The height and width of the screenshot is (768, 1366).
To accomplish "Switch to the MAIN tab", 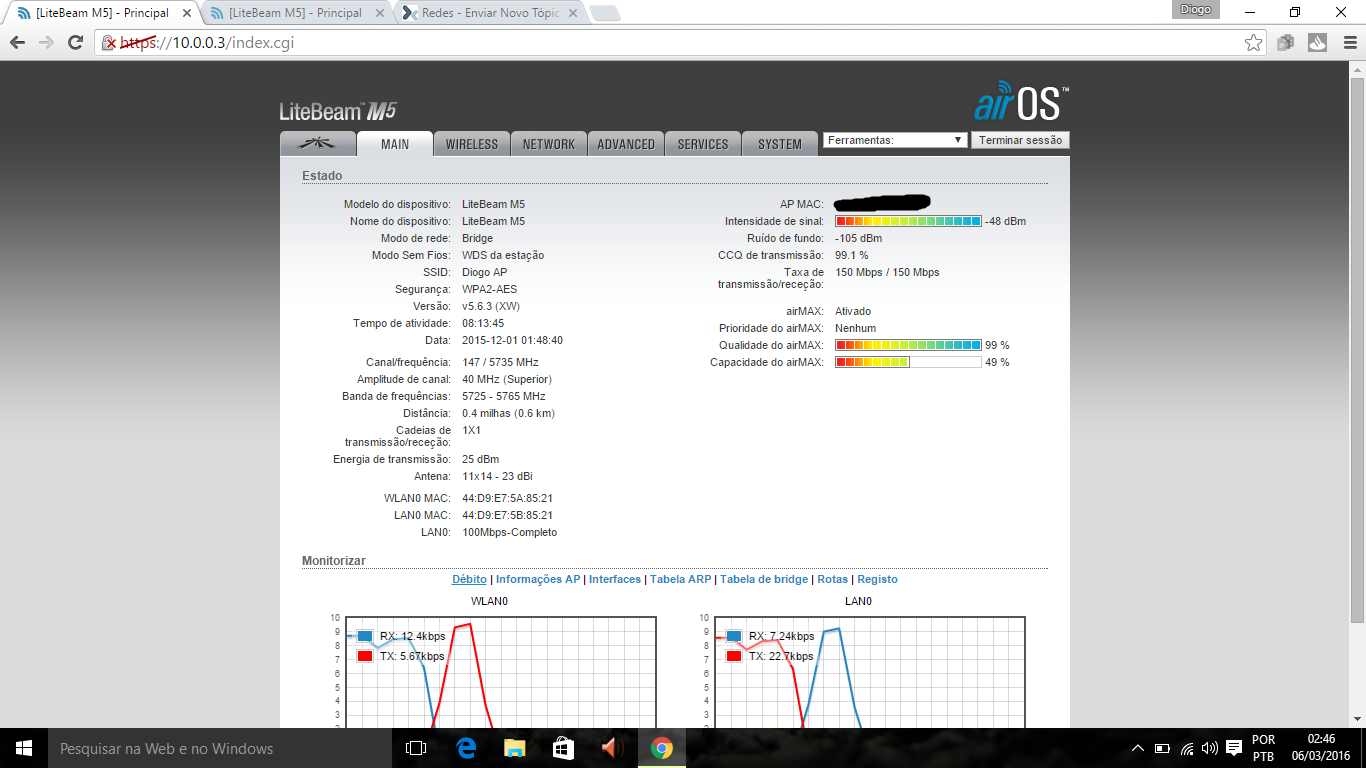I will [395, 144].
